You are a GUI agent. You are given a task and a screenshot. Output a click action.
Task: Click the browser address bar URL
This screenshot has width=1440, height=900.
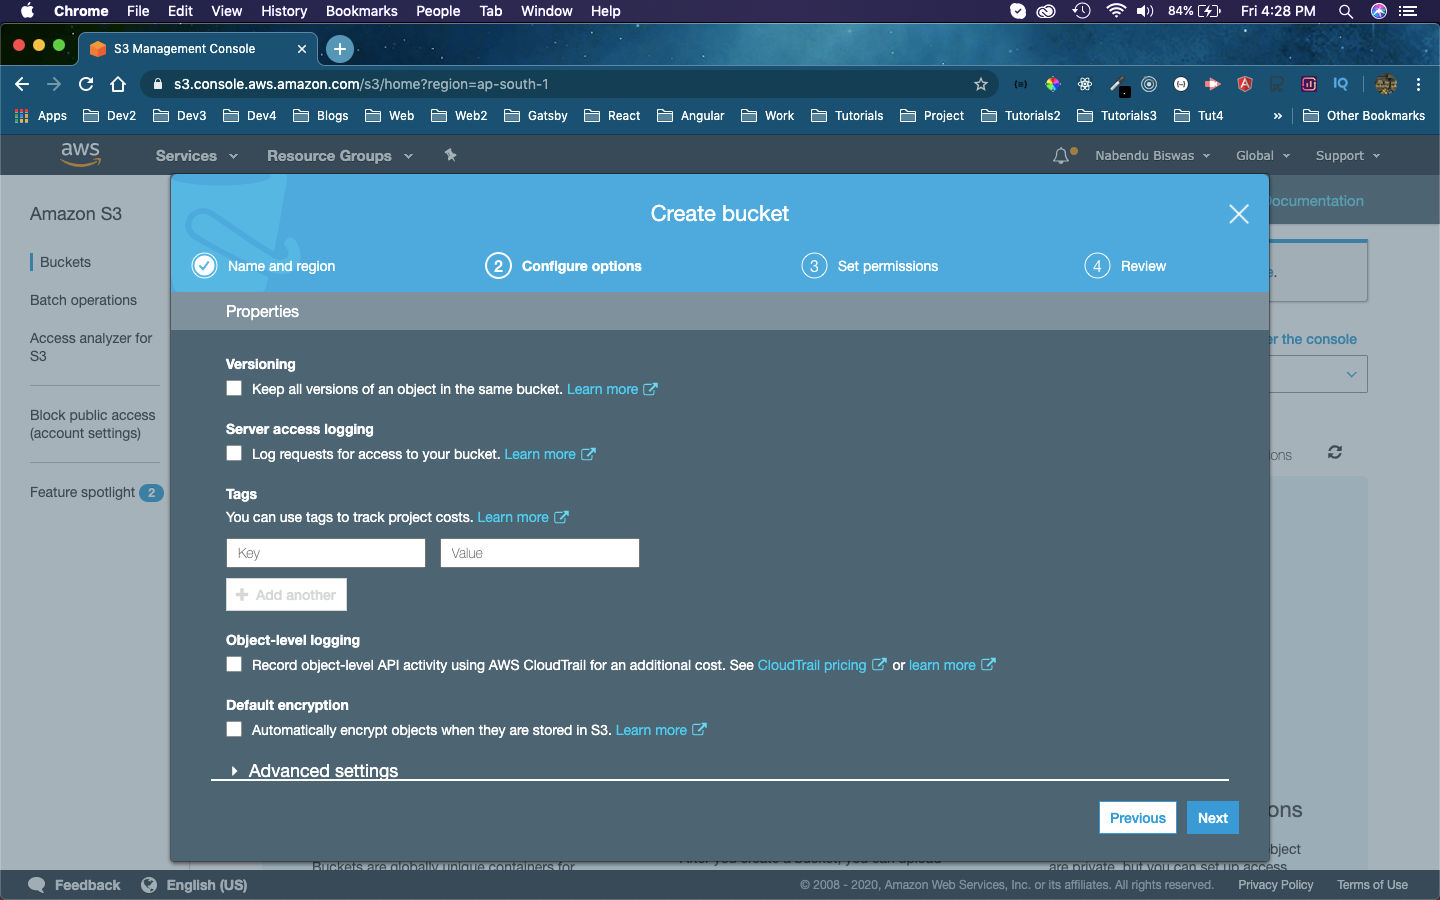361,84
